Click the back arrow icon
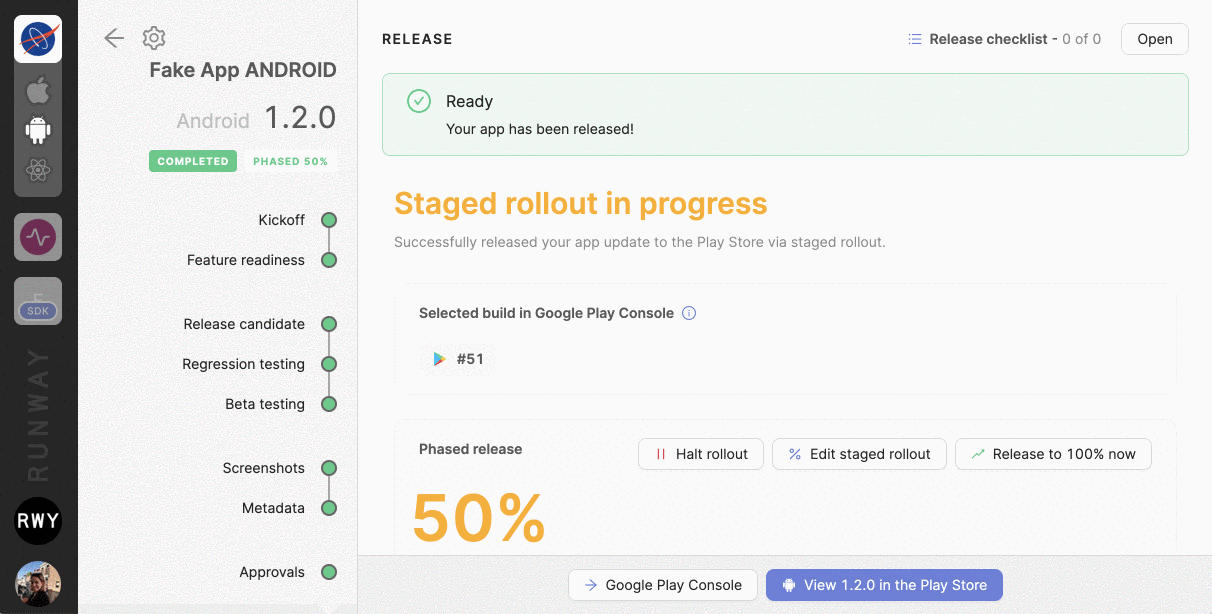 (114, 38)
